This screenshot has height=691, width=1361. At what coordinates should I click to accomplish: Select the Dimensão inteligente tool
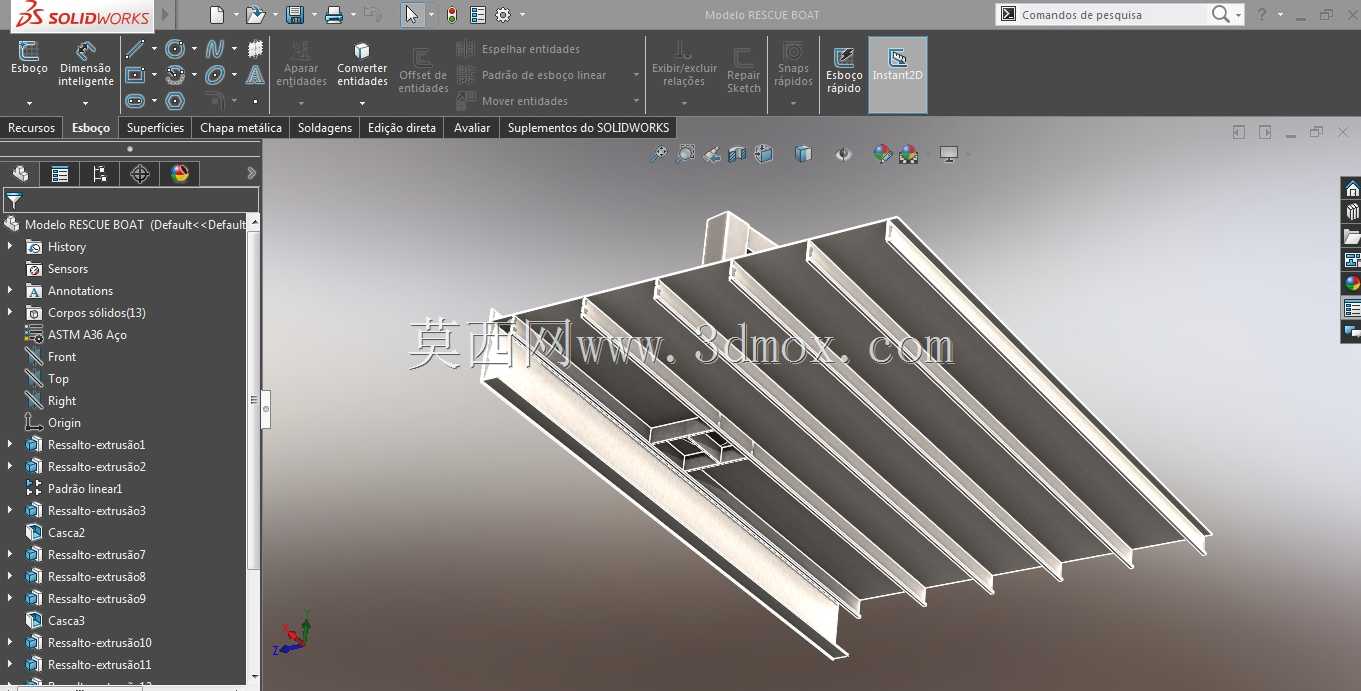(x=85, y=64)
